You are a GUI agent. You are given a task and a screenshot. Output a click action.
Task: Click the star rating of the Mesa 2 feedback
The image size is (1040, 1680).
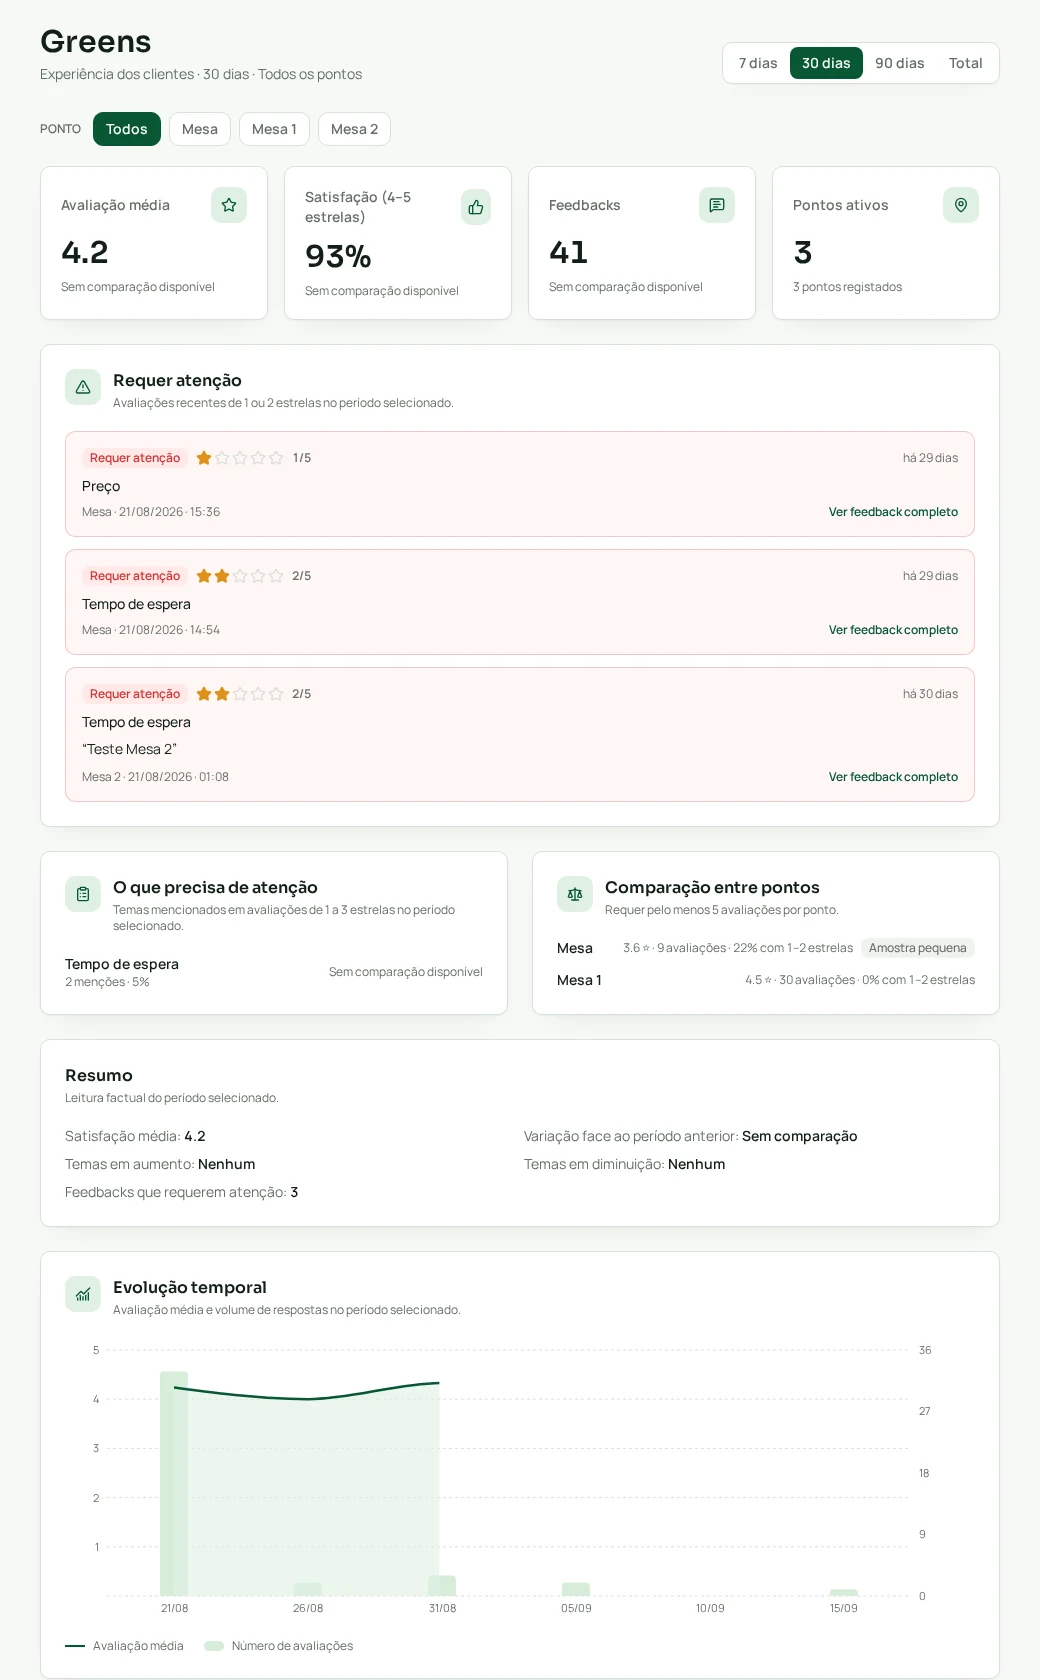point(240,694)
